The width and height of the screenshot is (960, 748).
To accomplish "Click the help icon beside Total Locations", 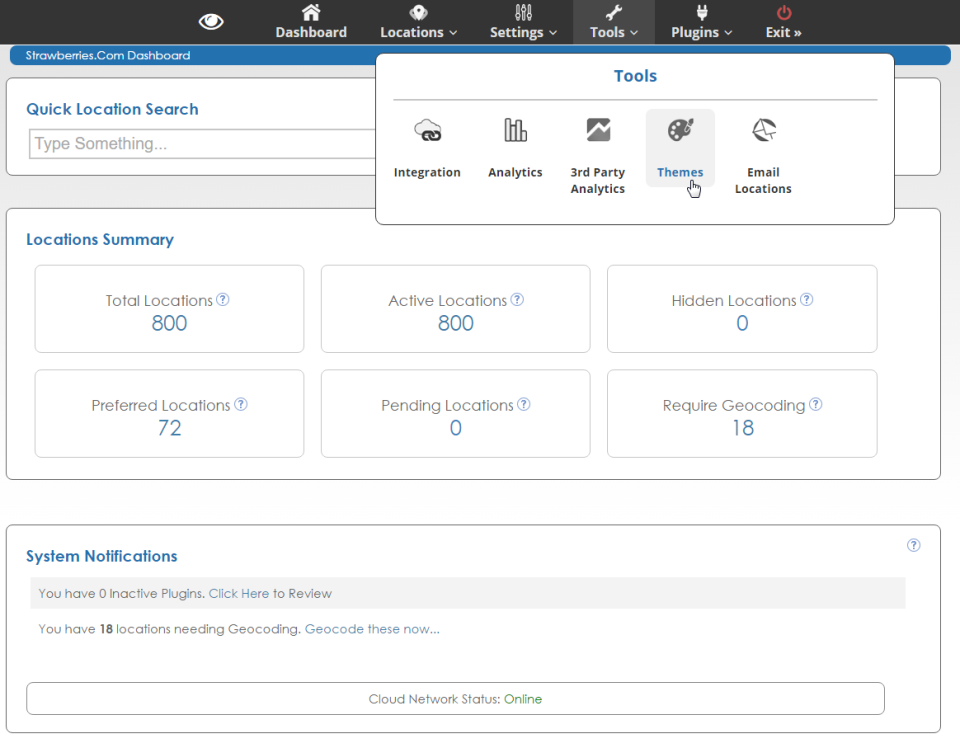I will point(223,299).
